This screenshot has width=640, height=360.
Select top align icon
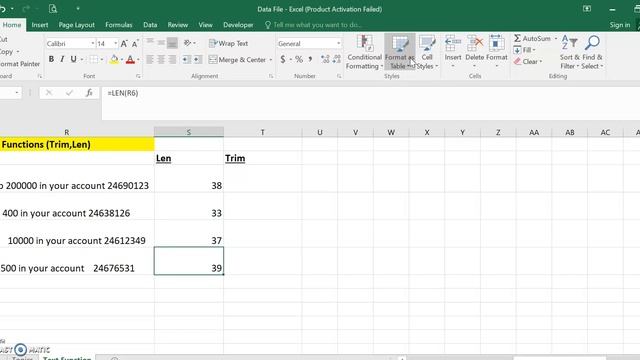[150, 43]
